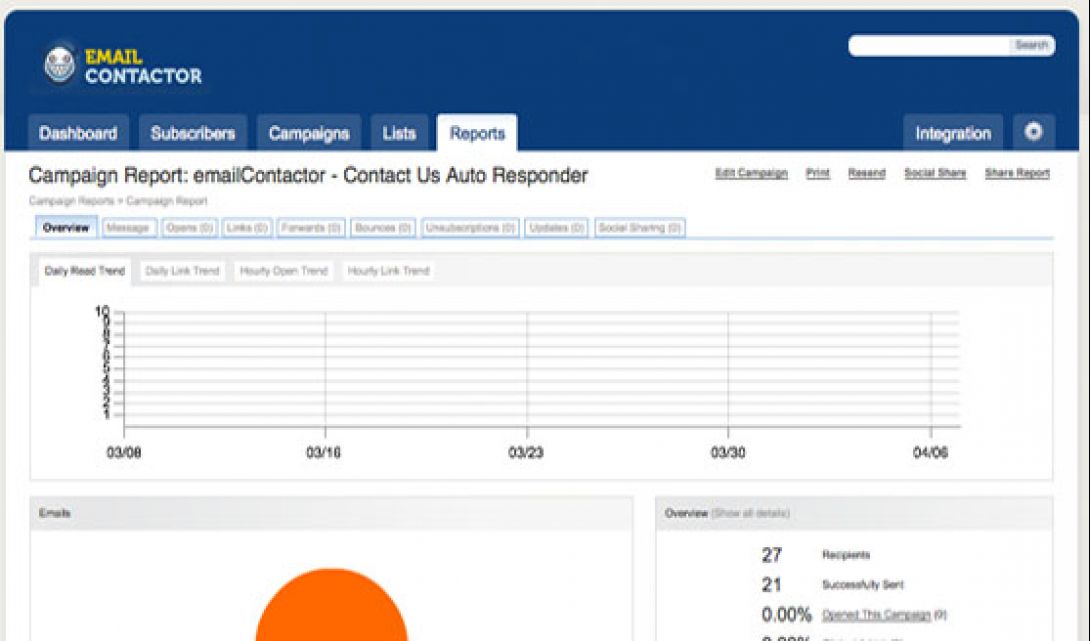Open the settings gear tab
This screenshot has height=641, width=1090.
tap(1033, 132)
